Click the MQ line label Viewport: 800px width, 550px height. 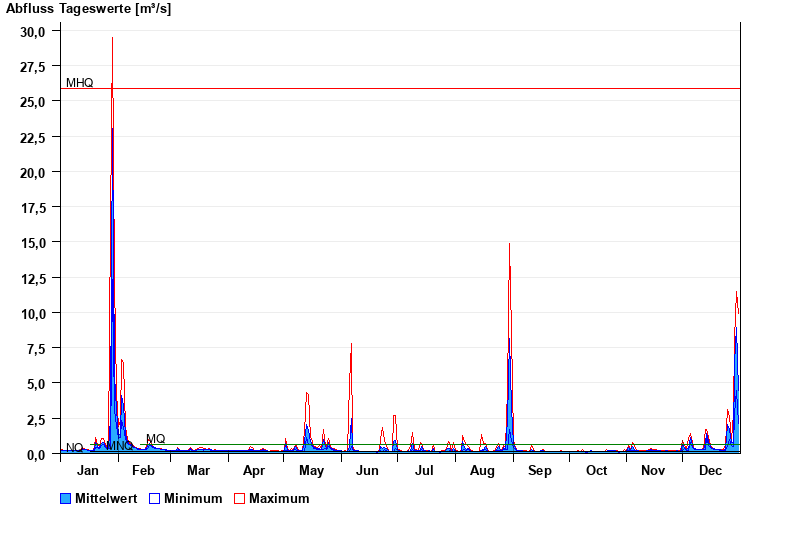pos(156,439)
